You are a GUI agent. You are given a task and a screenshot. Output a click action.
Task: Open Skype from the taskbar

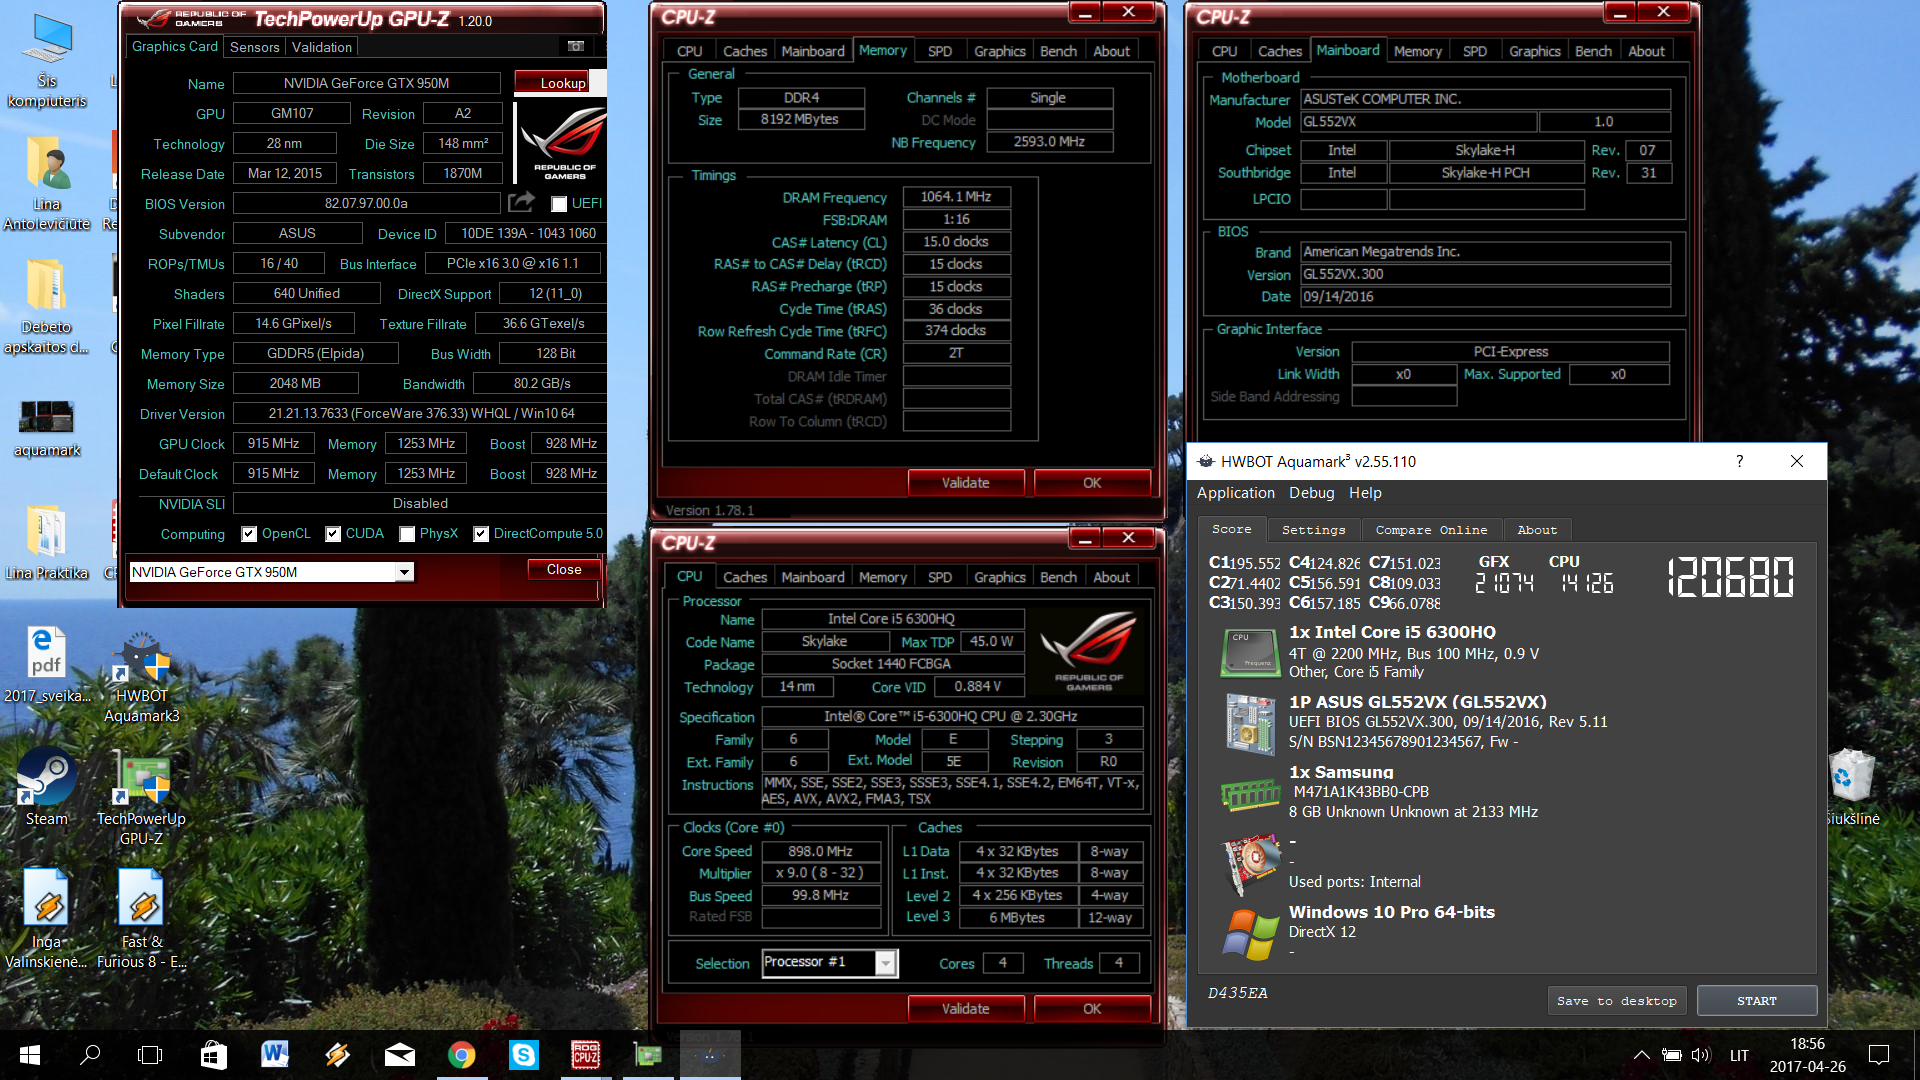(x=524, y=1055)
